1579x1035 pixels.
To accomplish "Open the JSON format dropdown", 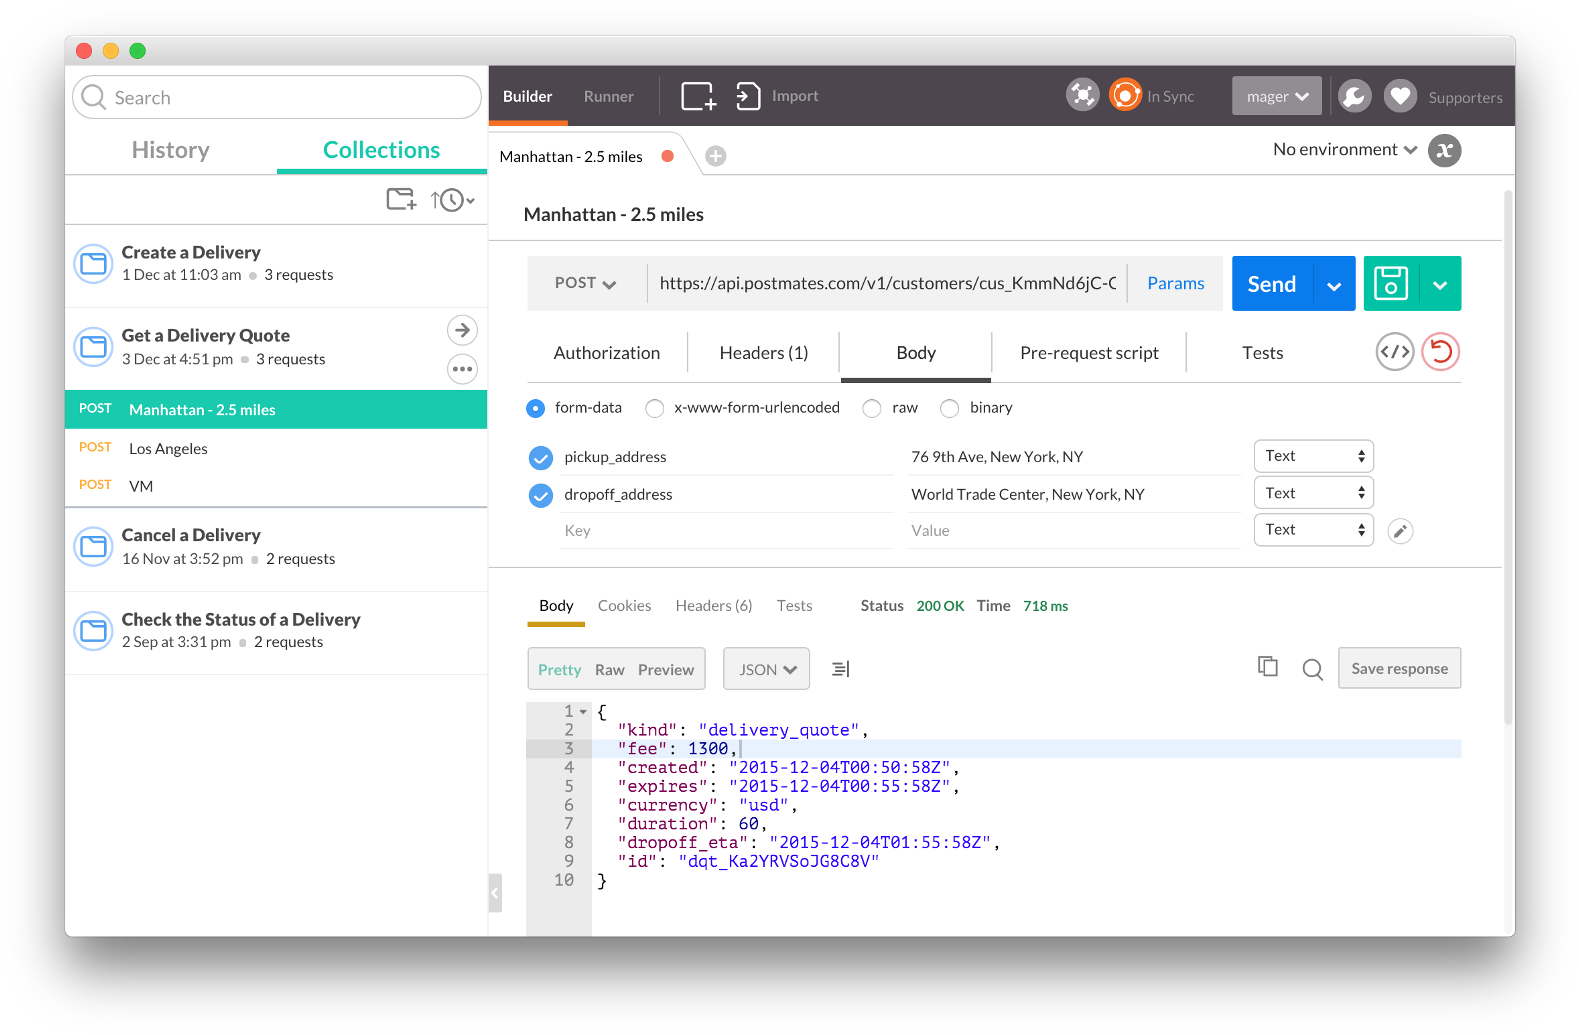I will (x=767, y=669).
